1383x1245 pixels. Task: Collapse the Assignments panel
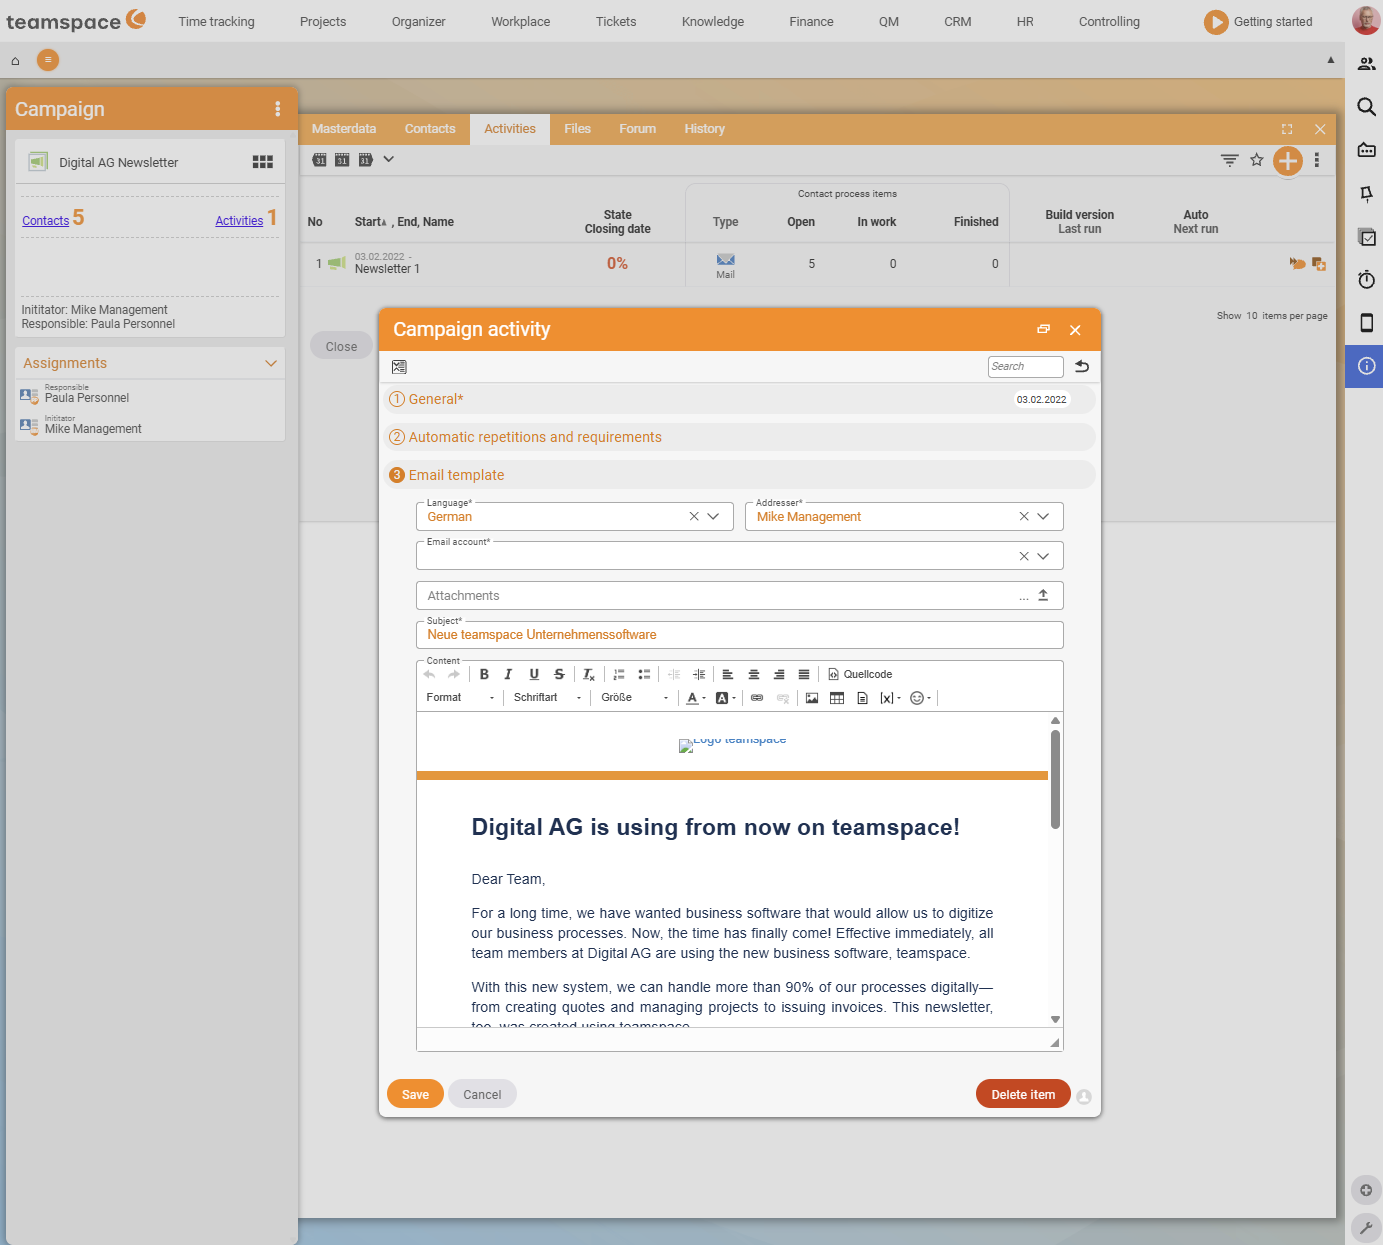pos(271,363)
